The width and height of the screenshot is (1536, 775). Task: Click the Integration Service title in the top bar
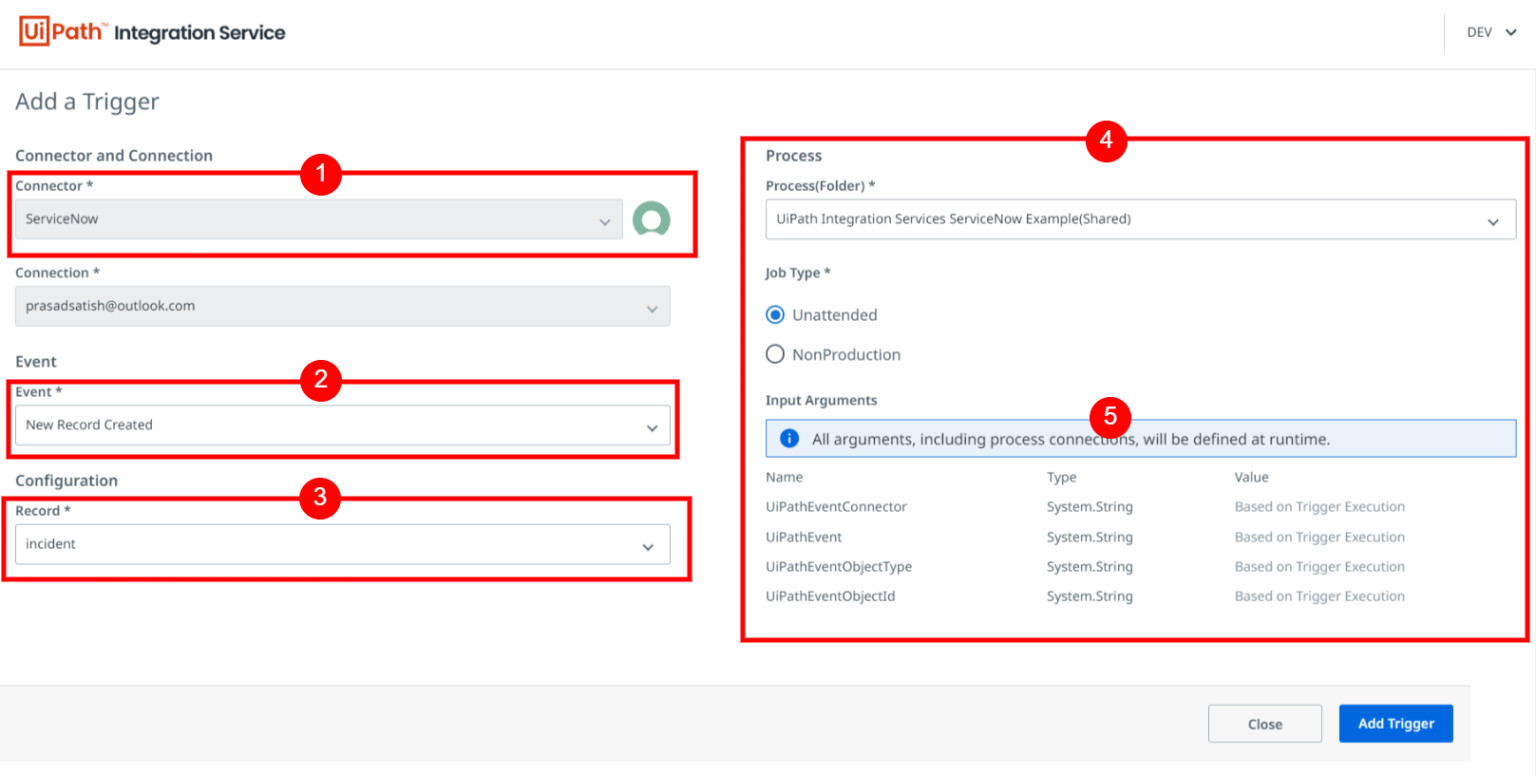pyautogui.click(x=200, y=31)
